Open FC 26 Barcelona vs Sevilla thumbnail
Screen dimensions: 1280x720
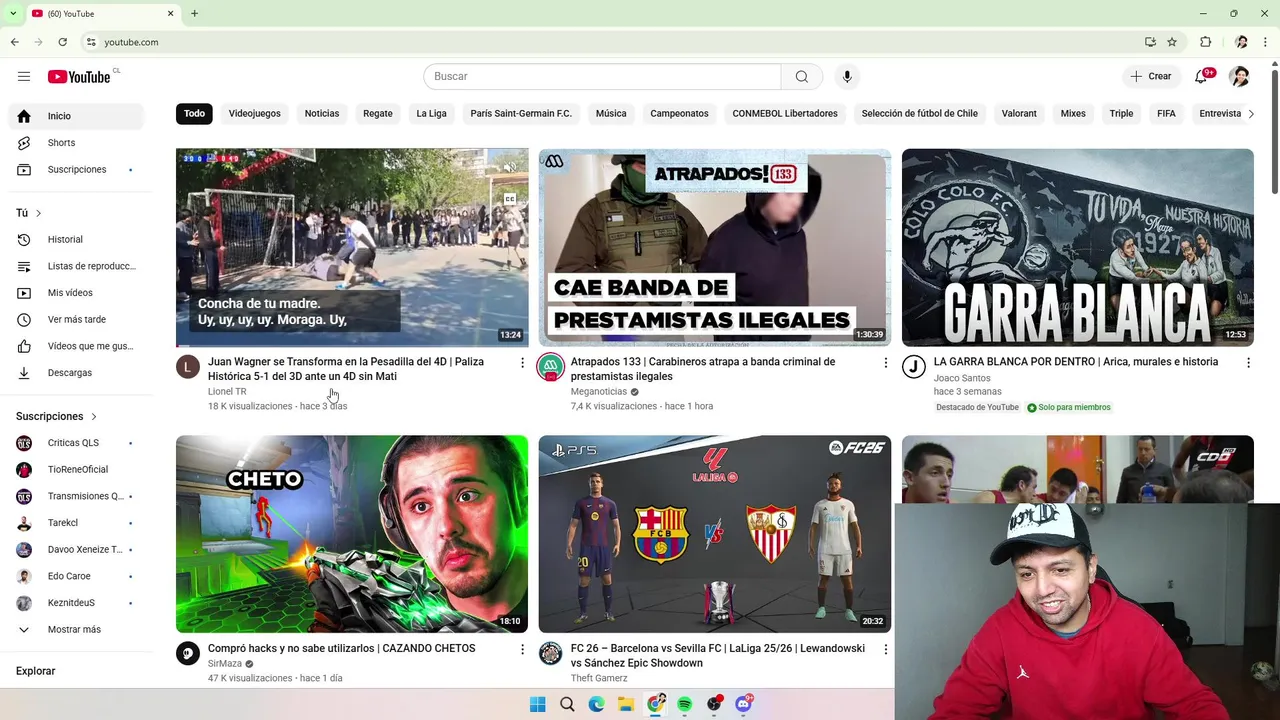point(715,534)
